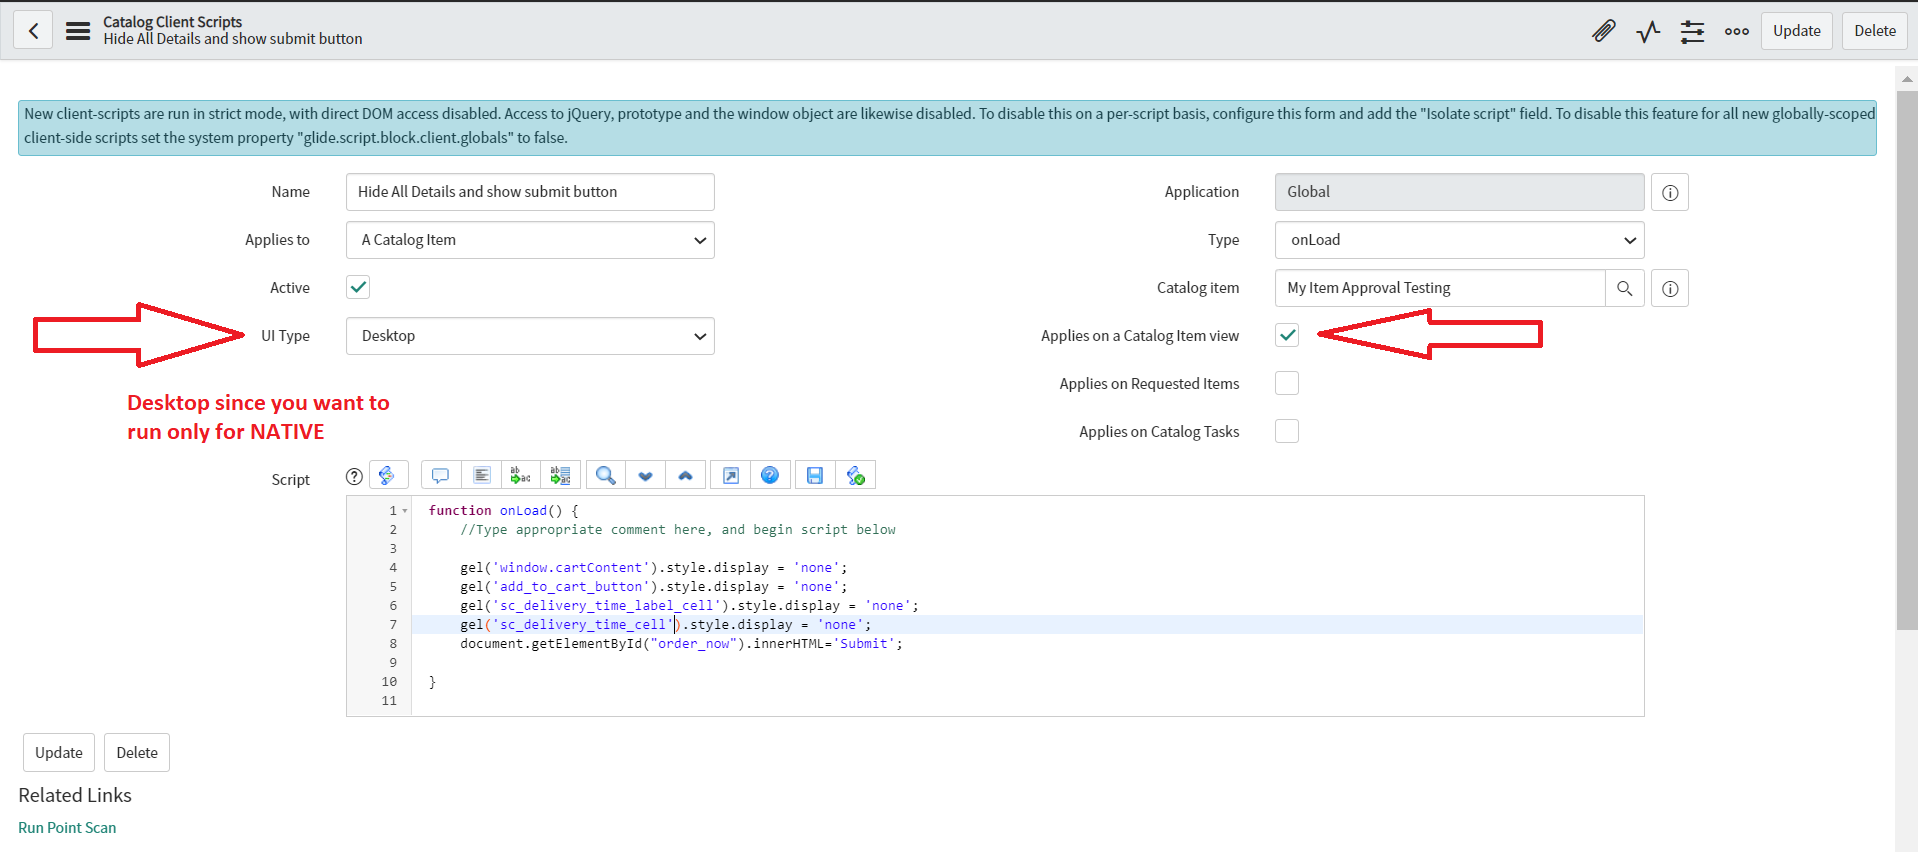Toggle comment on selected script code
This screenshot has width=1918, height=852.
(440, 475)
